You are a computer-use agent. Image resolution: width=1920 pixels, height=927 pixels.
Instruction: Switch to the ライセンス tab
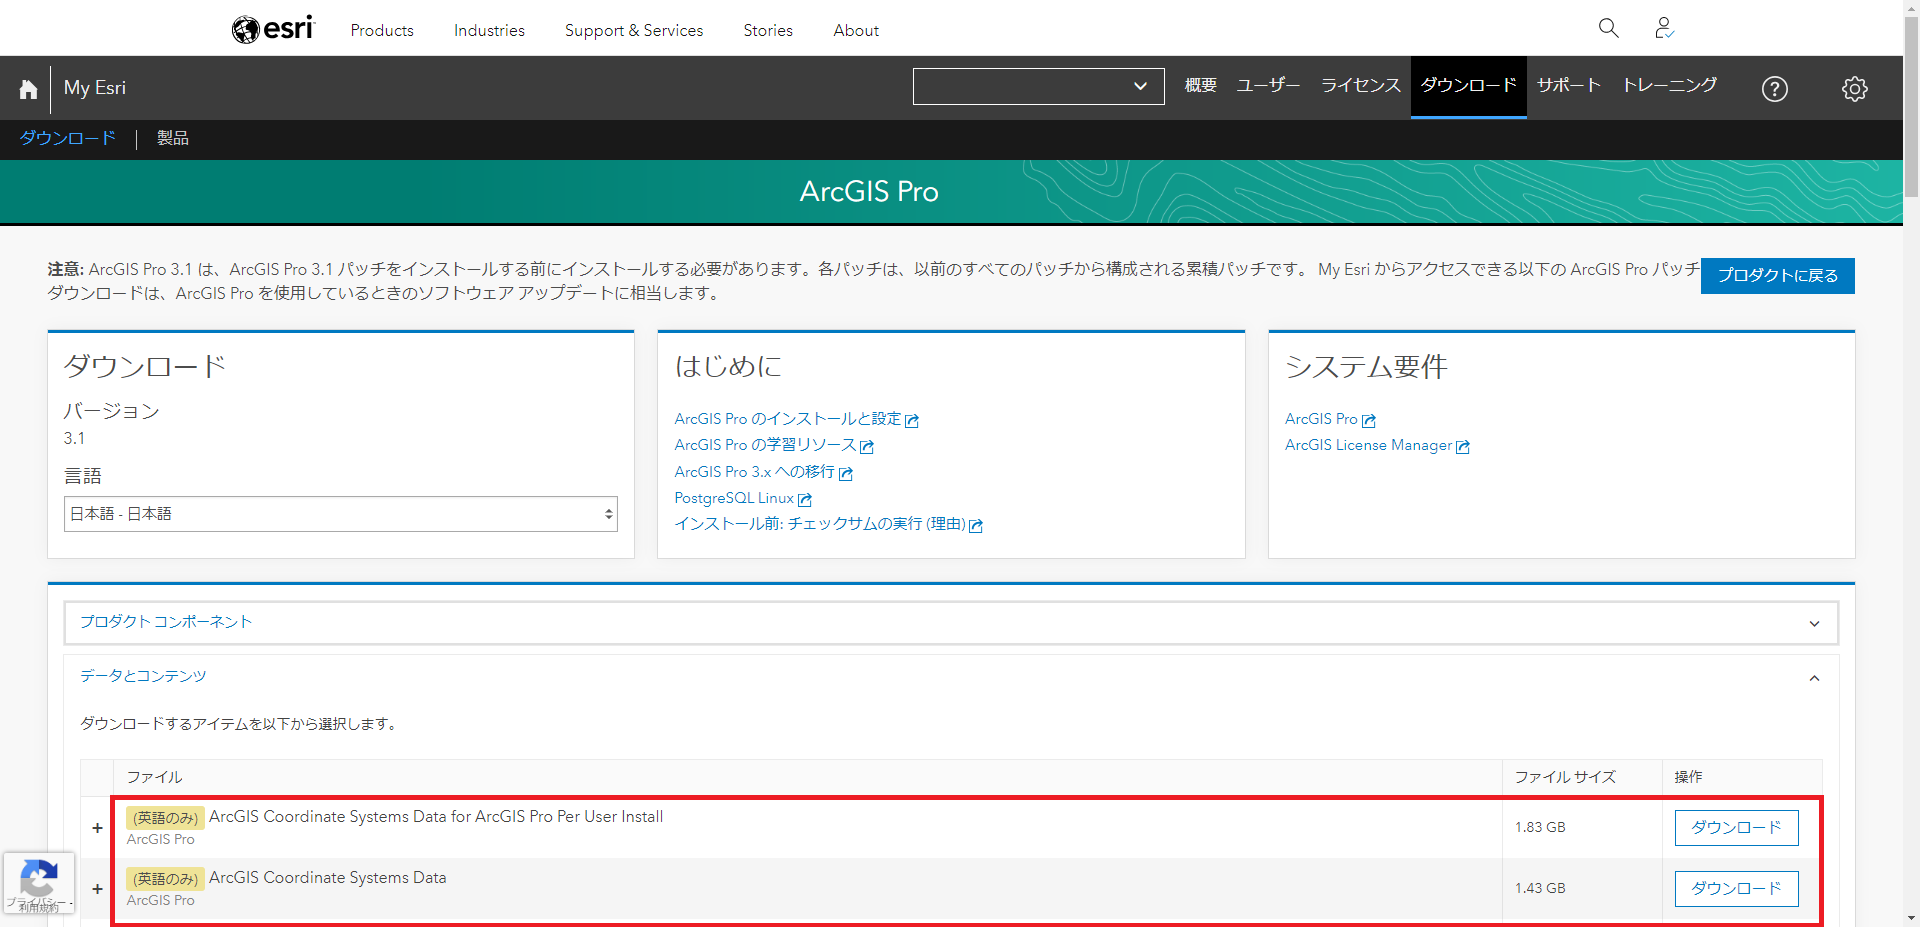[x=1361, y=86]
